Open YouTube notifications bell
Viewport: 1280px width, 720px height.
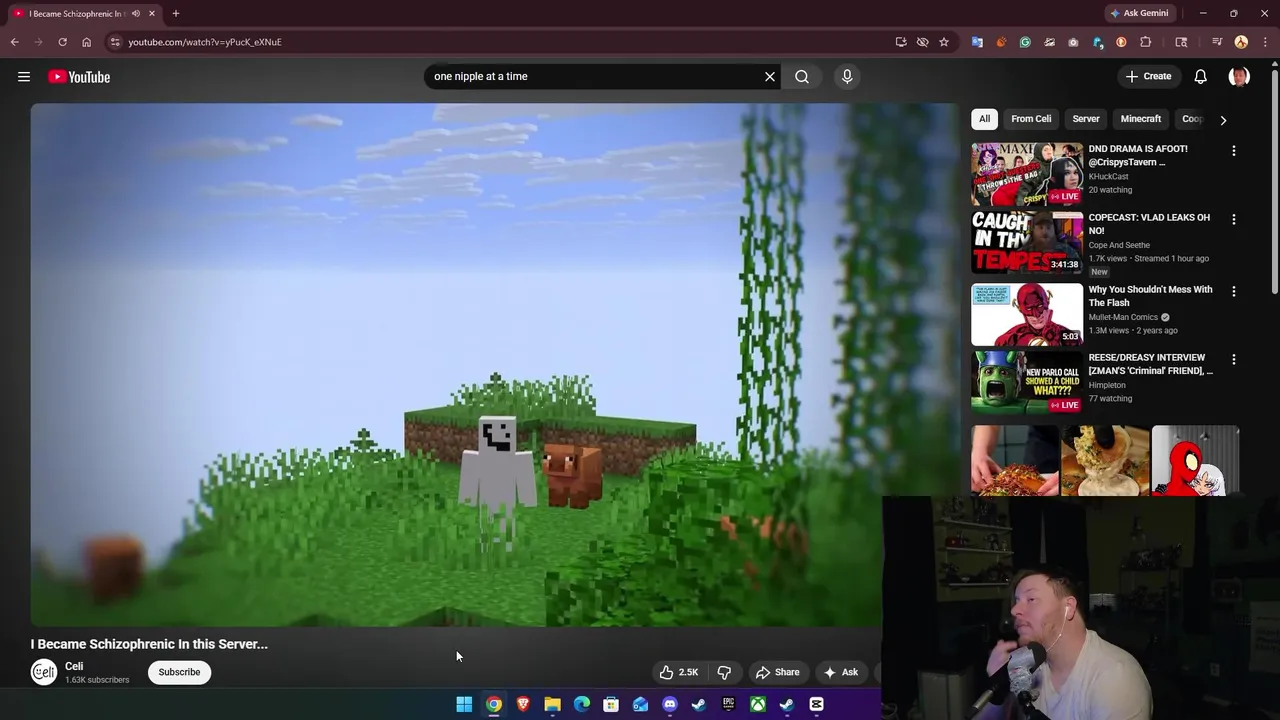click(x=1201, y=76)
